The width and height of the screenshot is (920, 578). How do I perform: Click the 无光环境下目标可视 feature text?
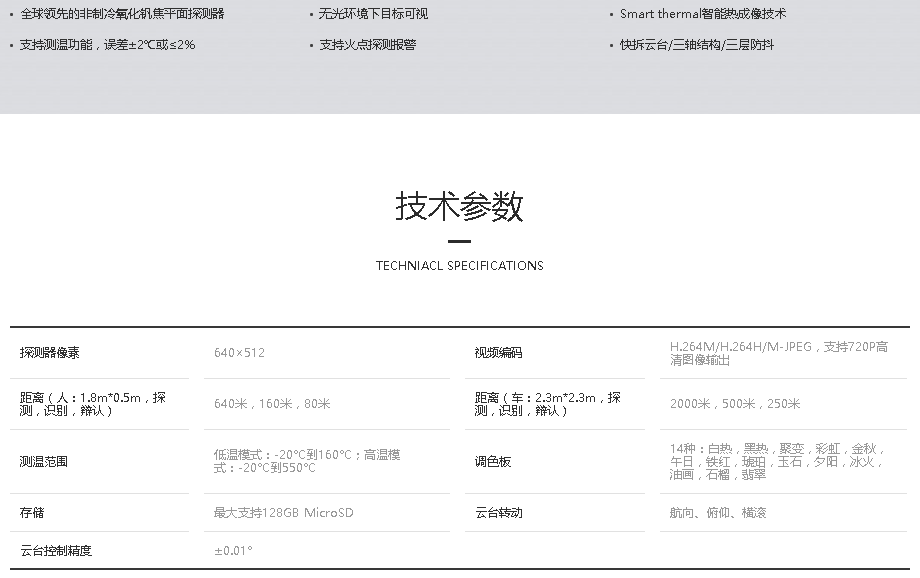coord(373,14)
